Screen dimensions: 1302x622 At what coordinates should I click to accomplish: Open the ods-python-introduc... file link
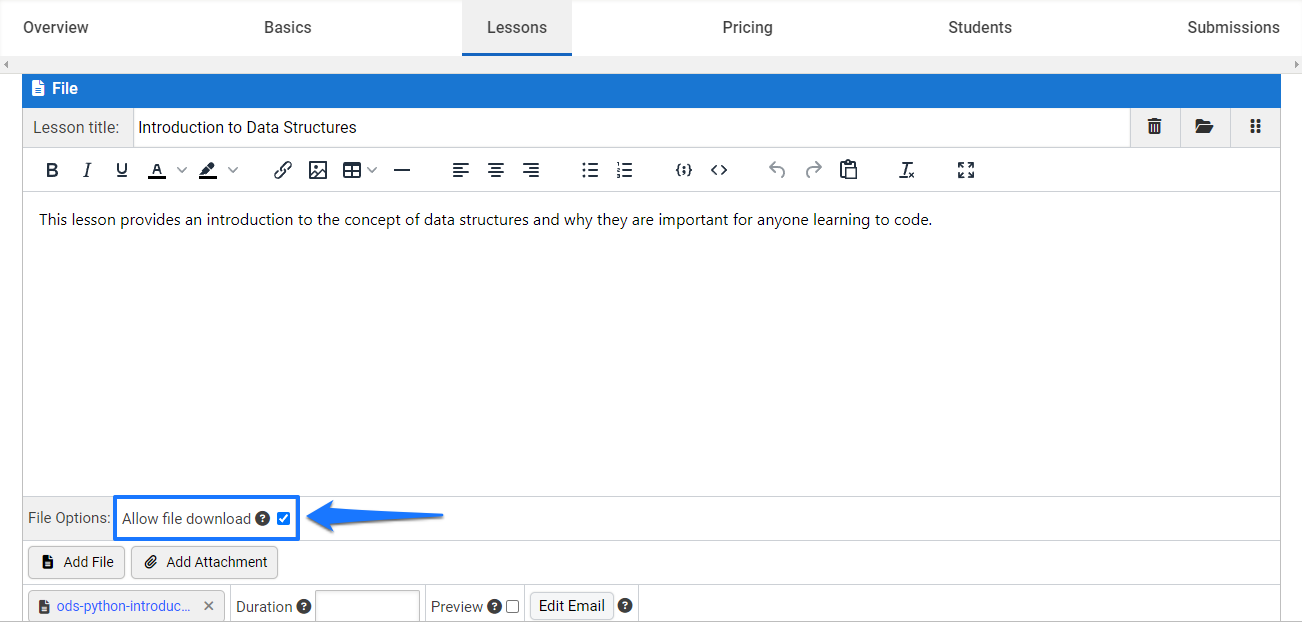123,606
